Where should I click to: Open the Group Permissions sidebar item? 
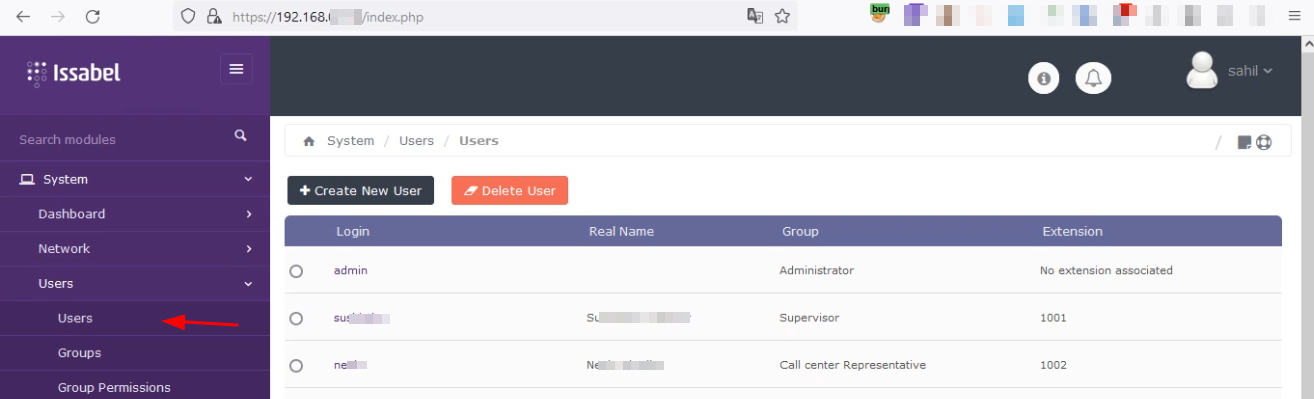pos(114,388)
